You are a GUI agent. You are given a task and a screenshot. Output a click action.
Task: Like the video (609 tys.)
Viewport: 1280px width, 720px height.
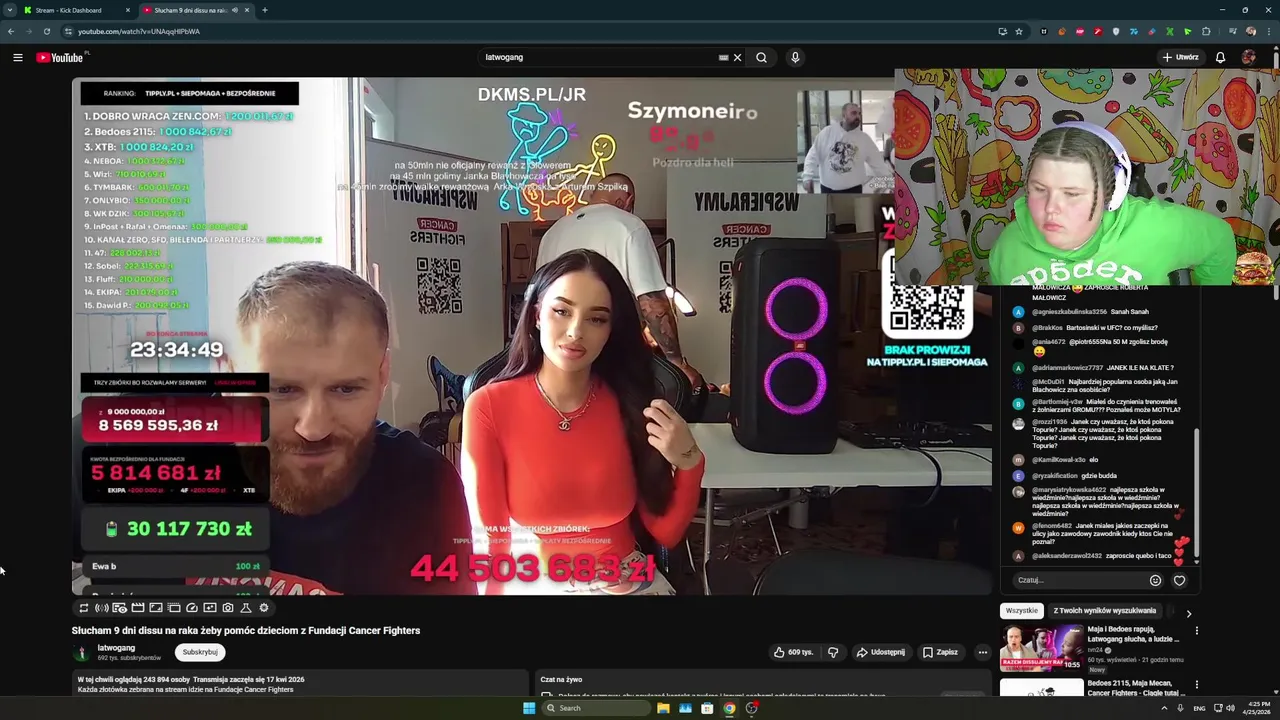(793, 652)
